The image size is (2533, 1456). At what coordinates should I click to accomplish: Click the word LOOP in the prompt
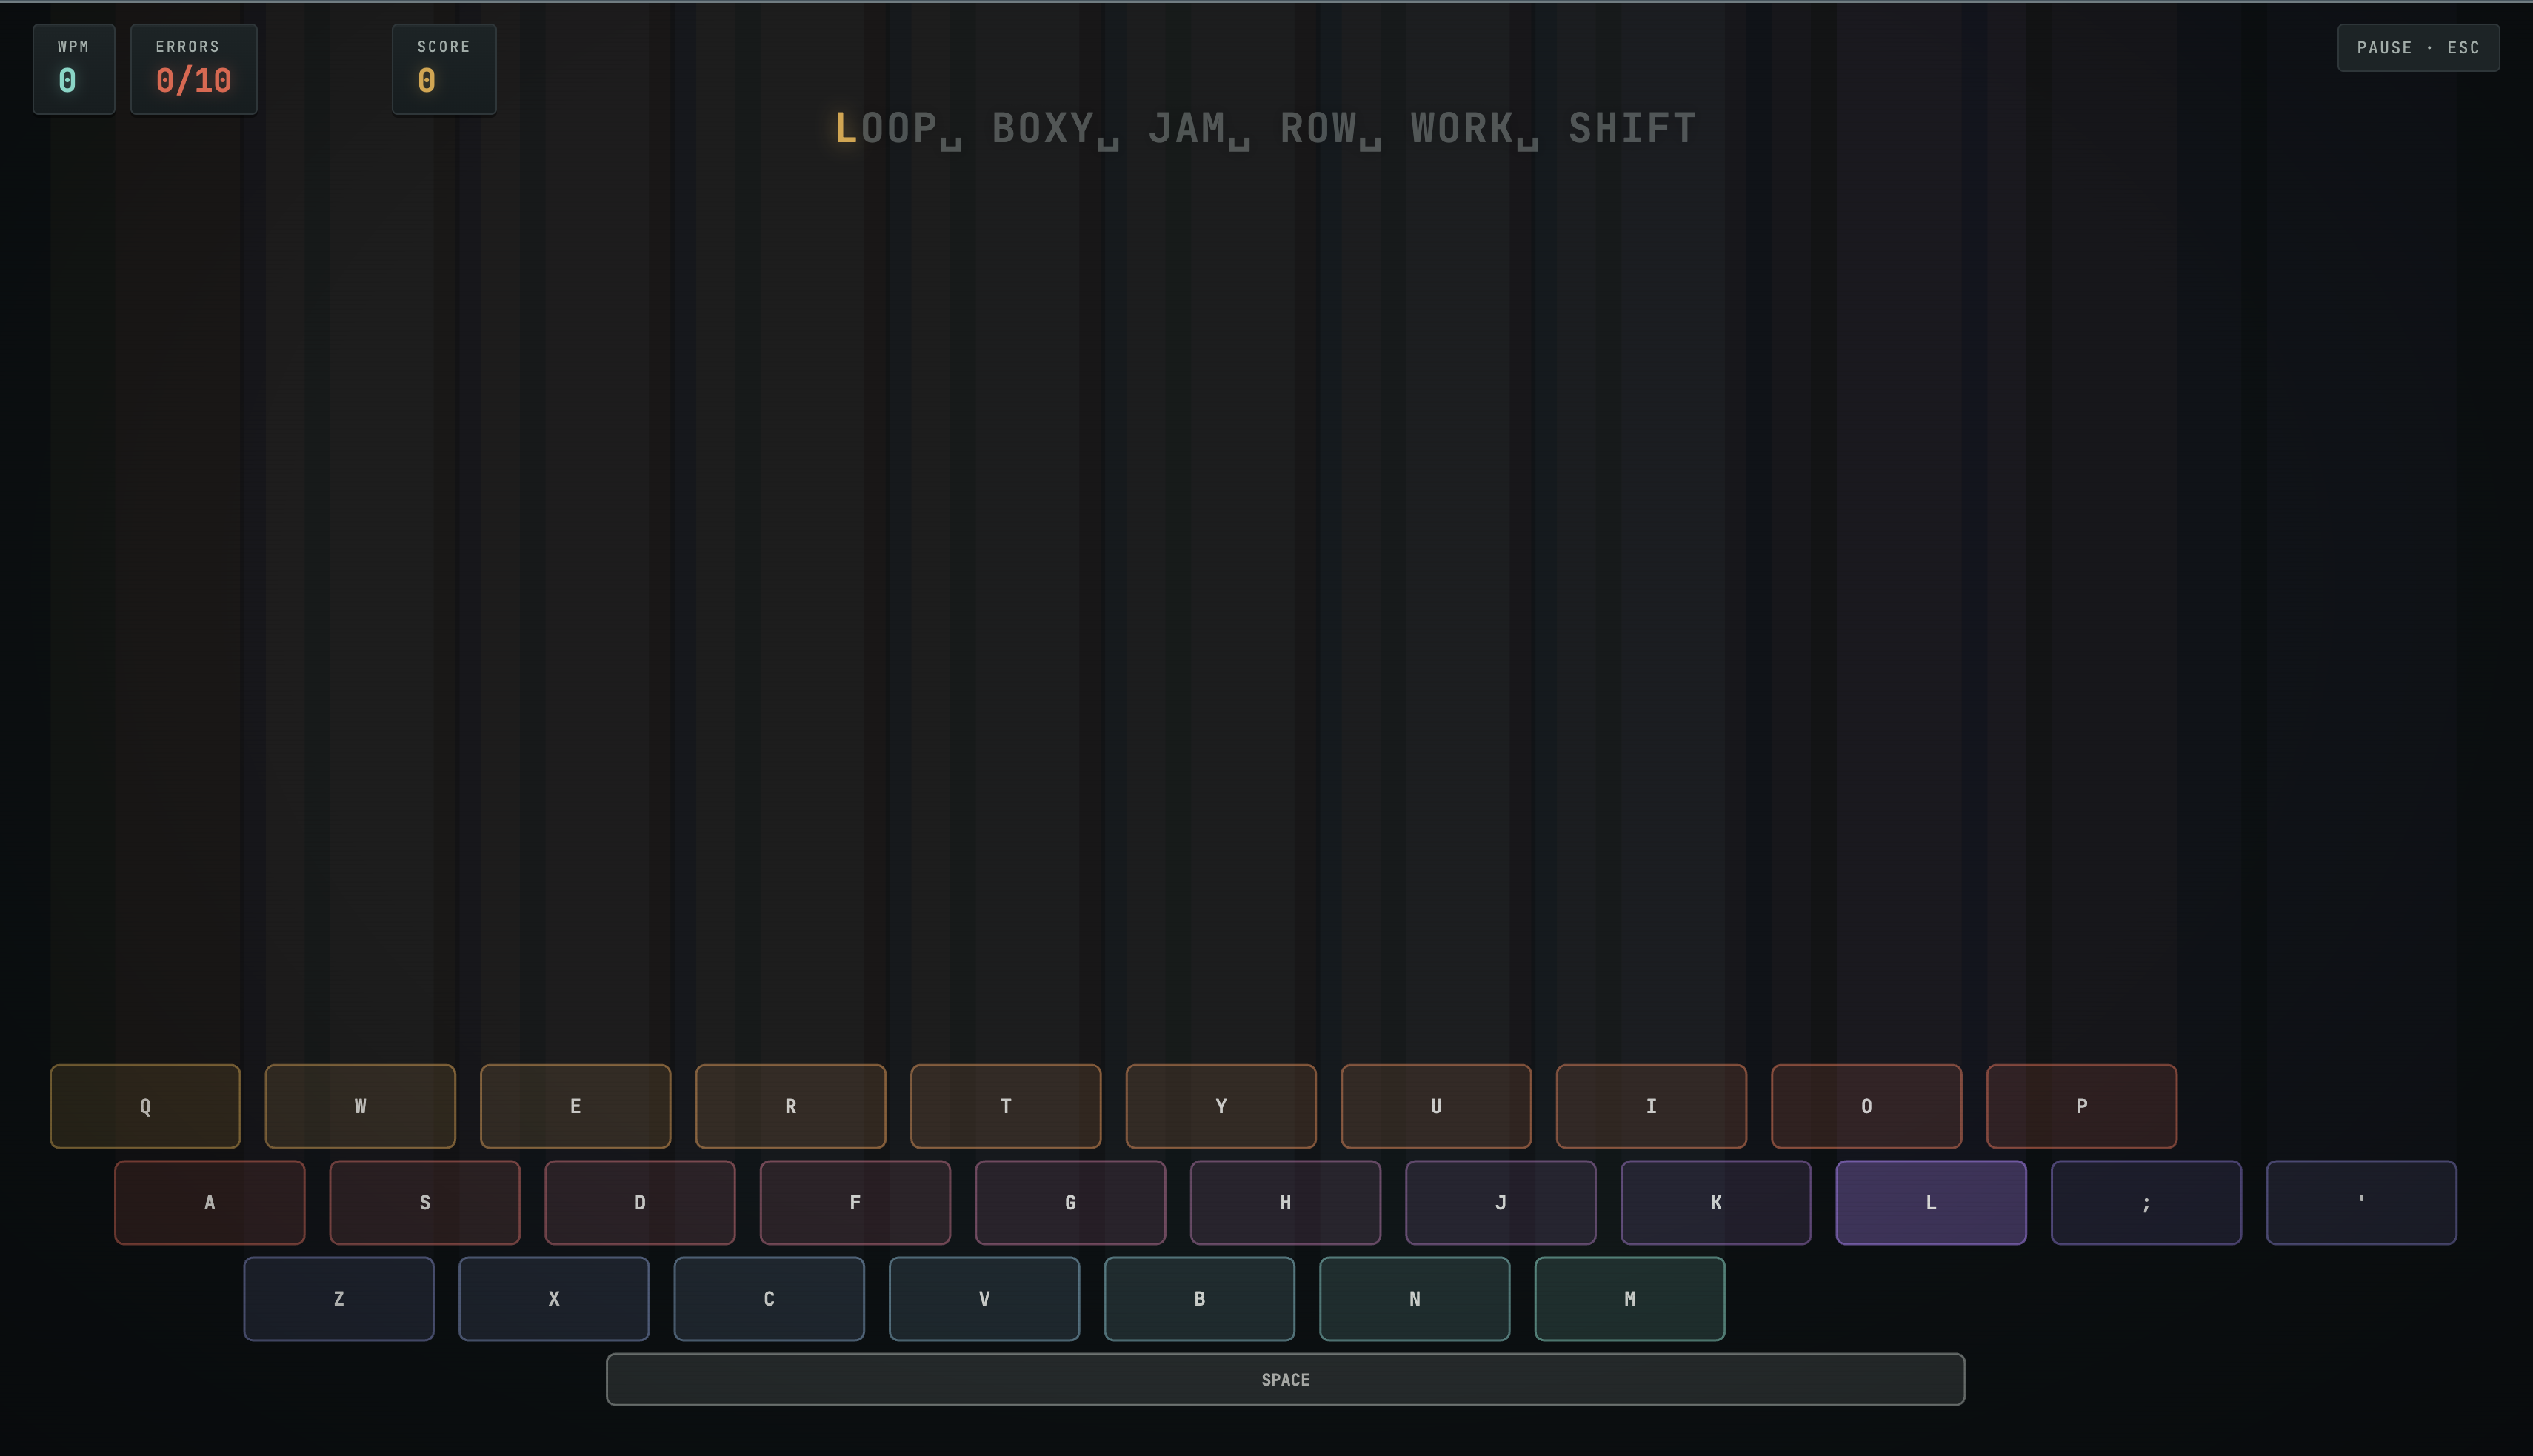(x=886, y=129)
